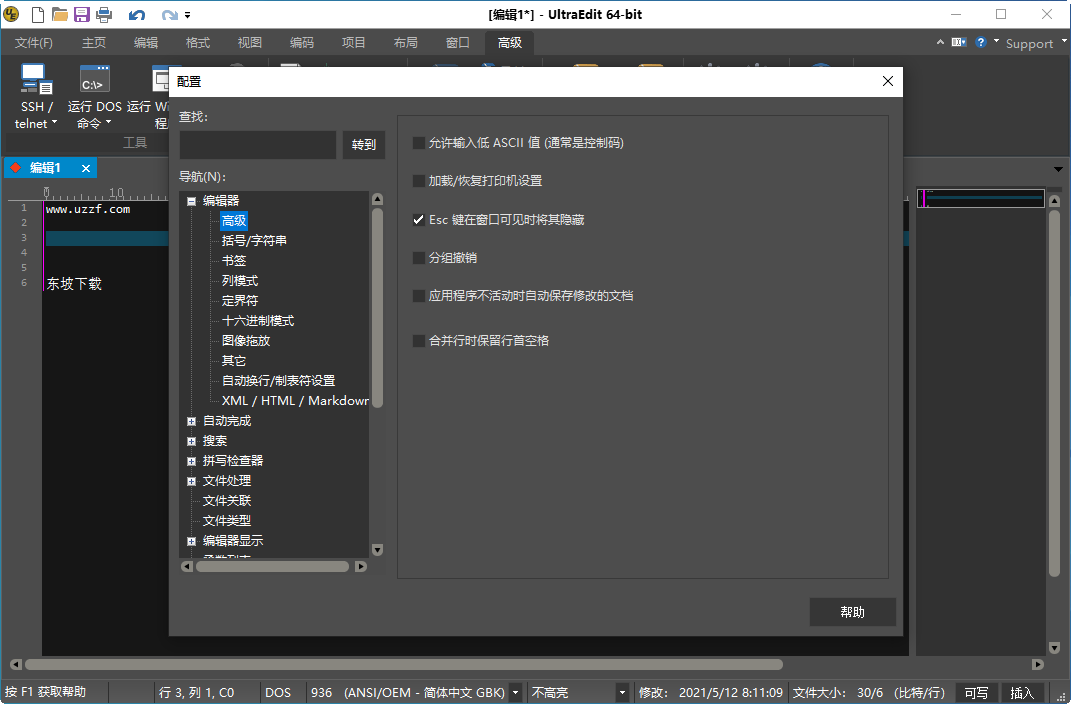Expand the 搜索 tree node
The width and height of the screenshot is (1071, 704).
click(191, 442)
